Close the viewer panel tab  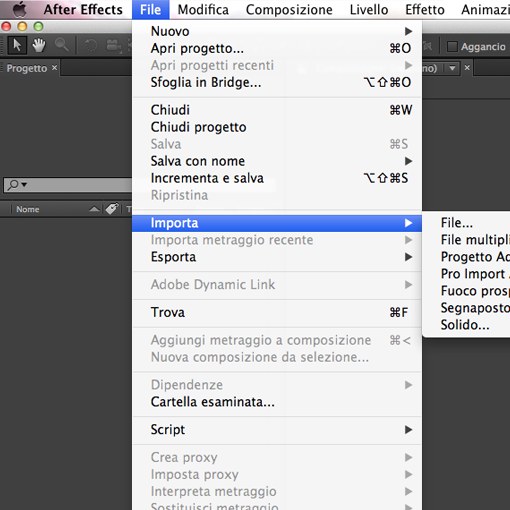467,68
